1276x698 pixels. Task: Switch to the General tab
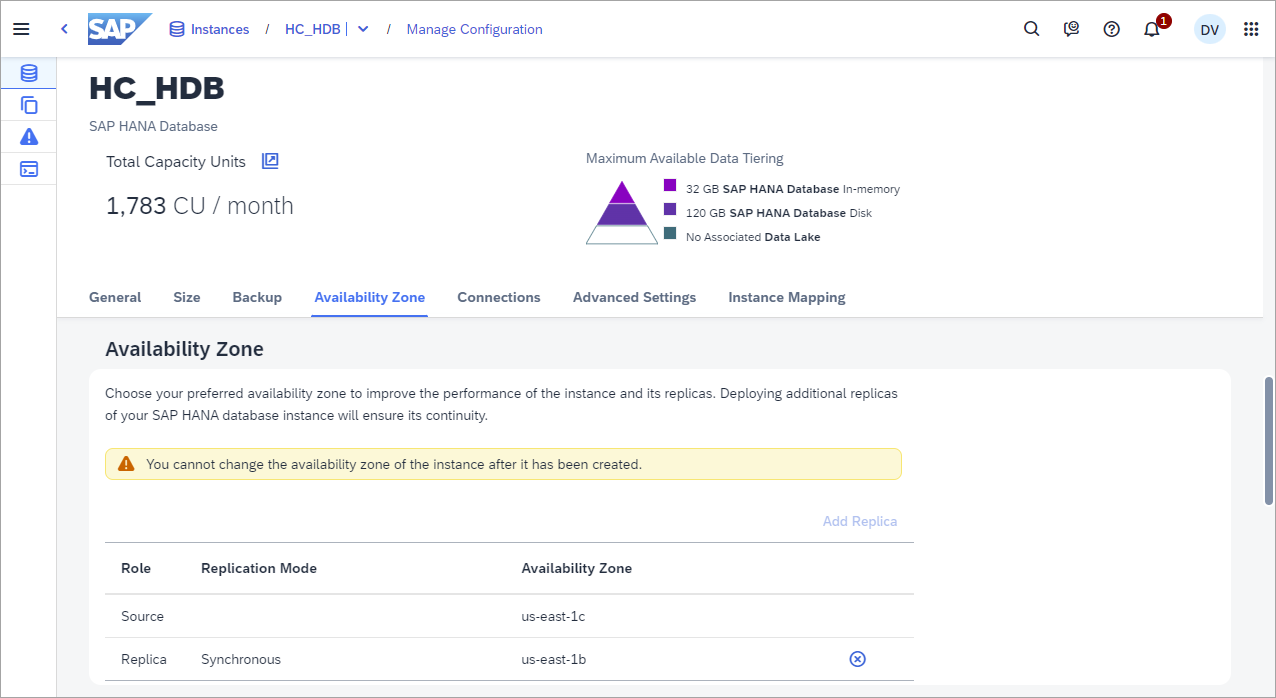(x=115, y=297)
